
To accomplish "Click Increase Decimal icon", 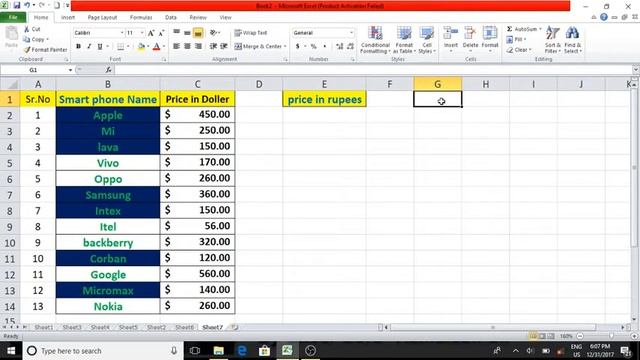I will (x=340, y=47).
